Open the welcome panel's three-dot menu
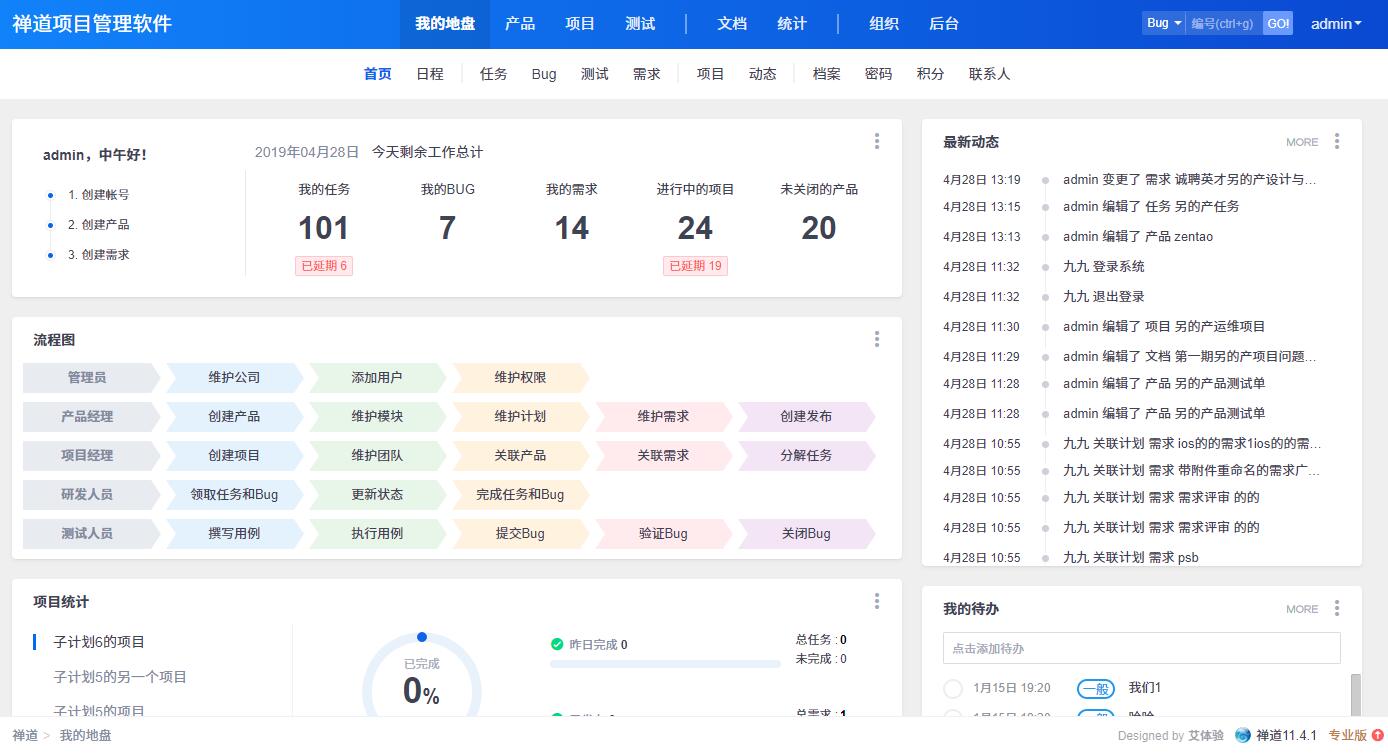This screenshot has height=755, width=1388. click(877, 141)
